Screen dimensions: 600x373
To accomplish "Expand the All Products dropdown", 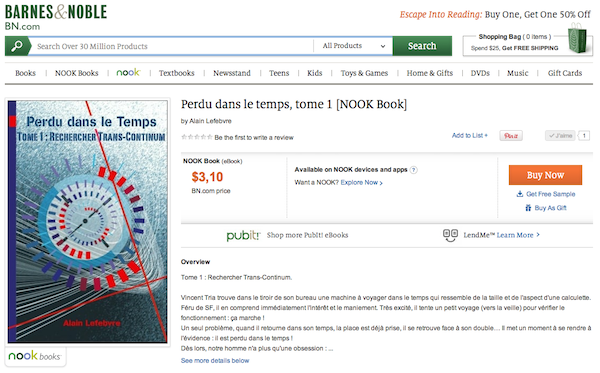I will 353,46.
